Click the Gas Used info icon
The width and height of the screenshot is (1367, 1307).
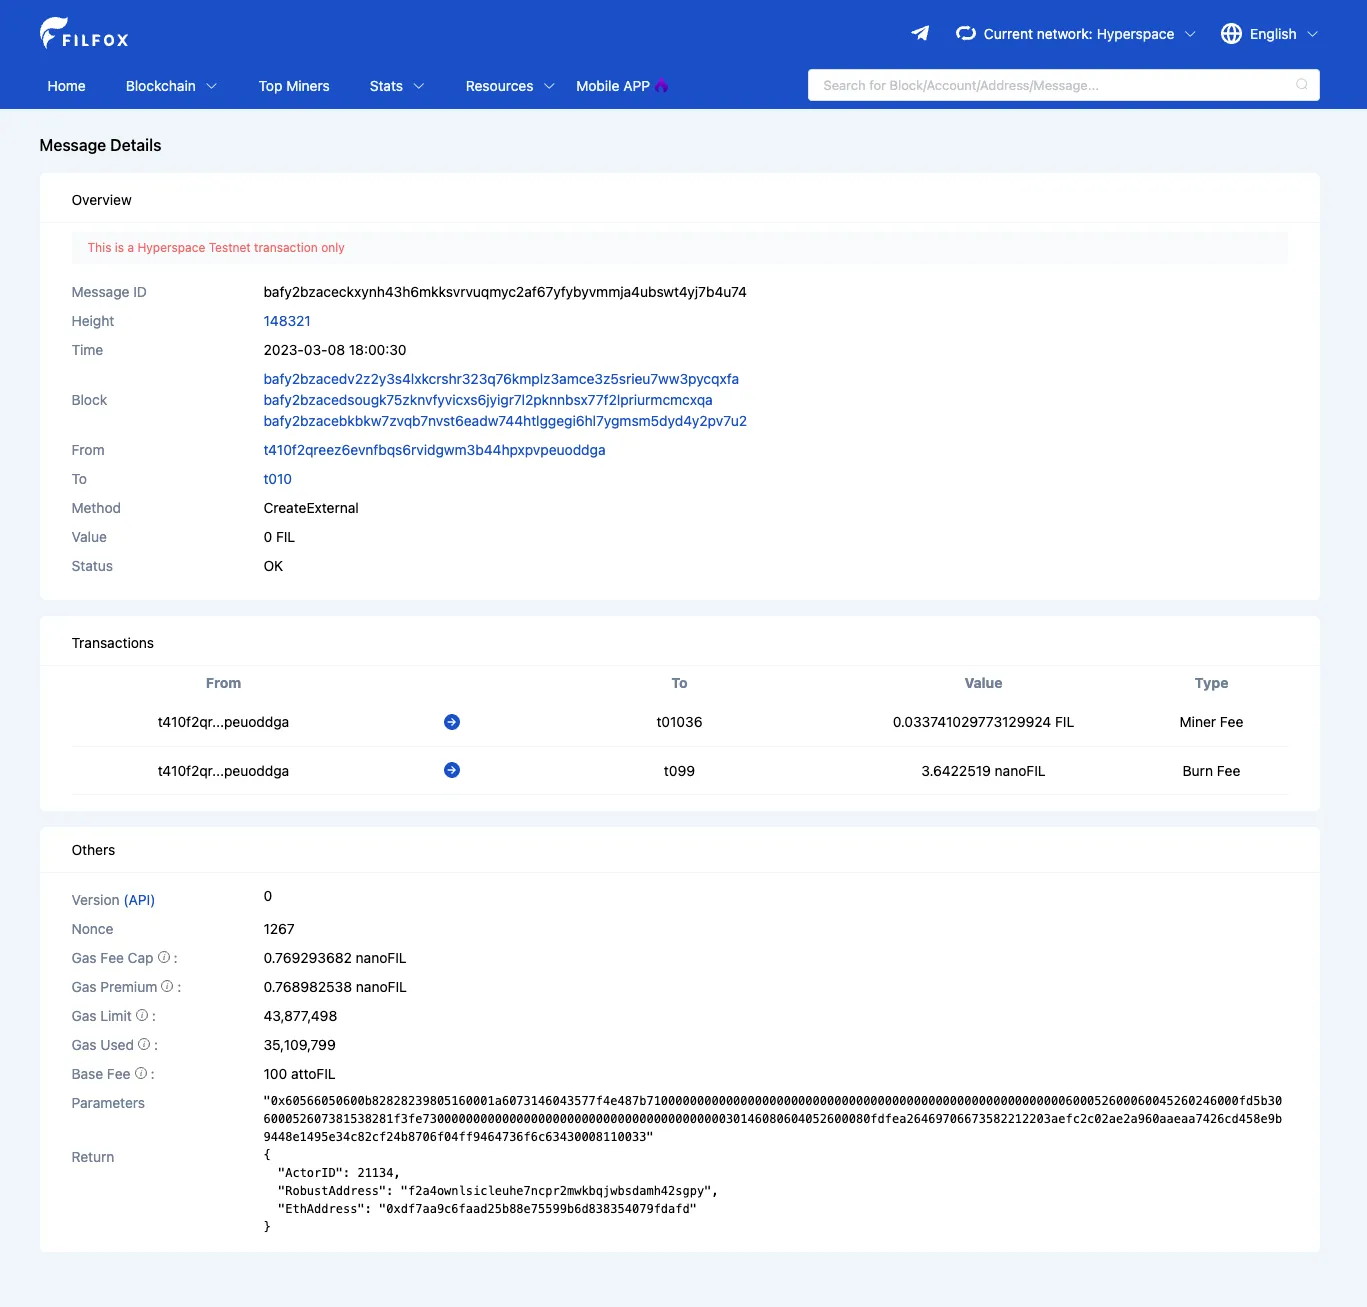pyautogui.click(x=144, y=1044)
